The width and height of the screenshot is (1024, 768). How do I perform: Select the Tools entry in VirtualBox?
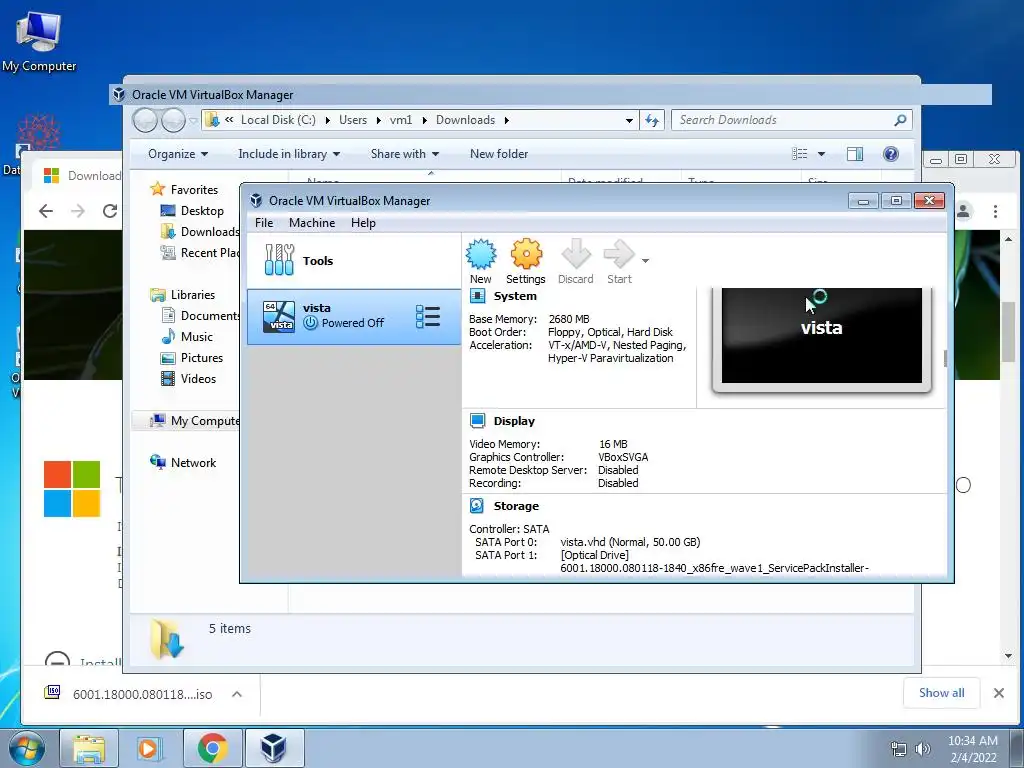click(x=353, y=261)
